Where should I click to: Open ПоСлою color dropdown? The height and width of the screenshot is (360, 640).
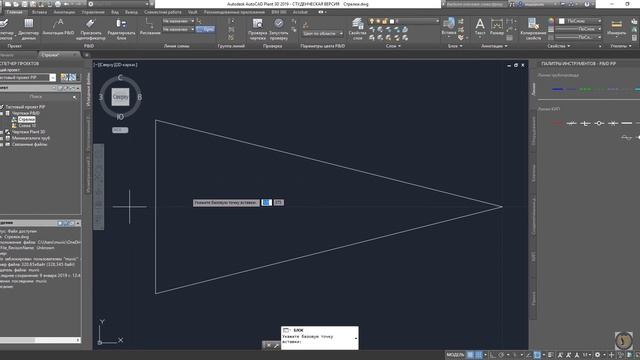click(580, 21)
